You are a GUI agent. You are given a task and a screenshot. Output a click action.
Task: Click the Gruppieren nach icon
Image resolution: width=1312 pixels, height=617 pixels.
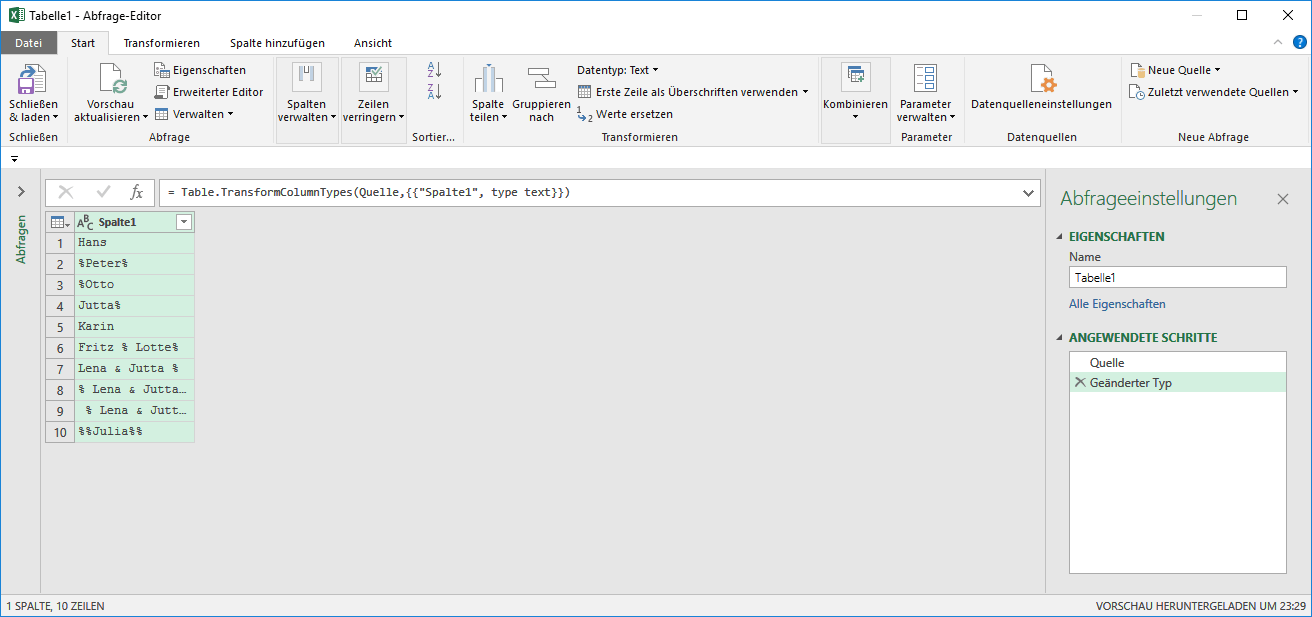(541, 78)
